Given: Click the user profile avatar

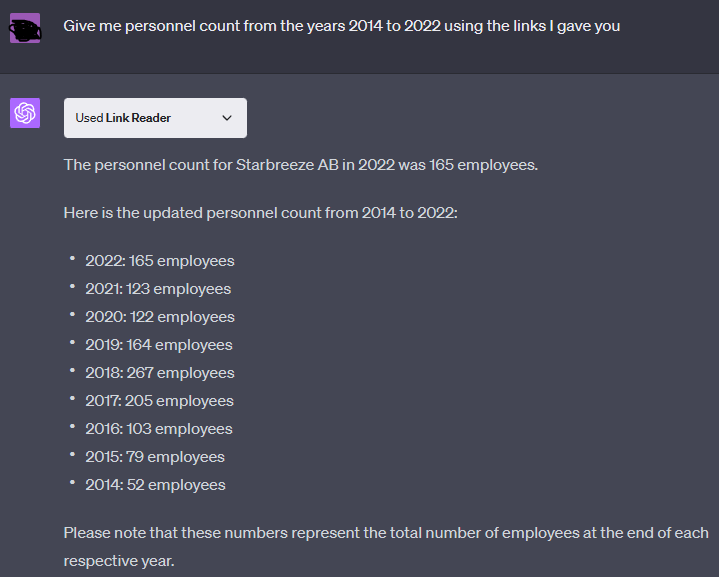Looking at the screenshot, I should pyautogui.click(x=25, y=28).
